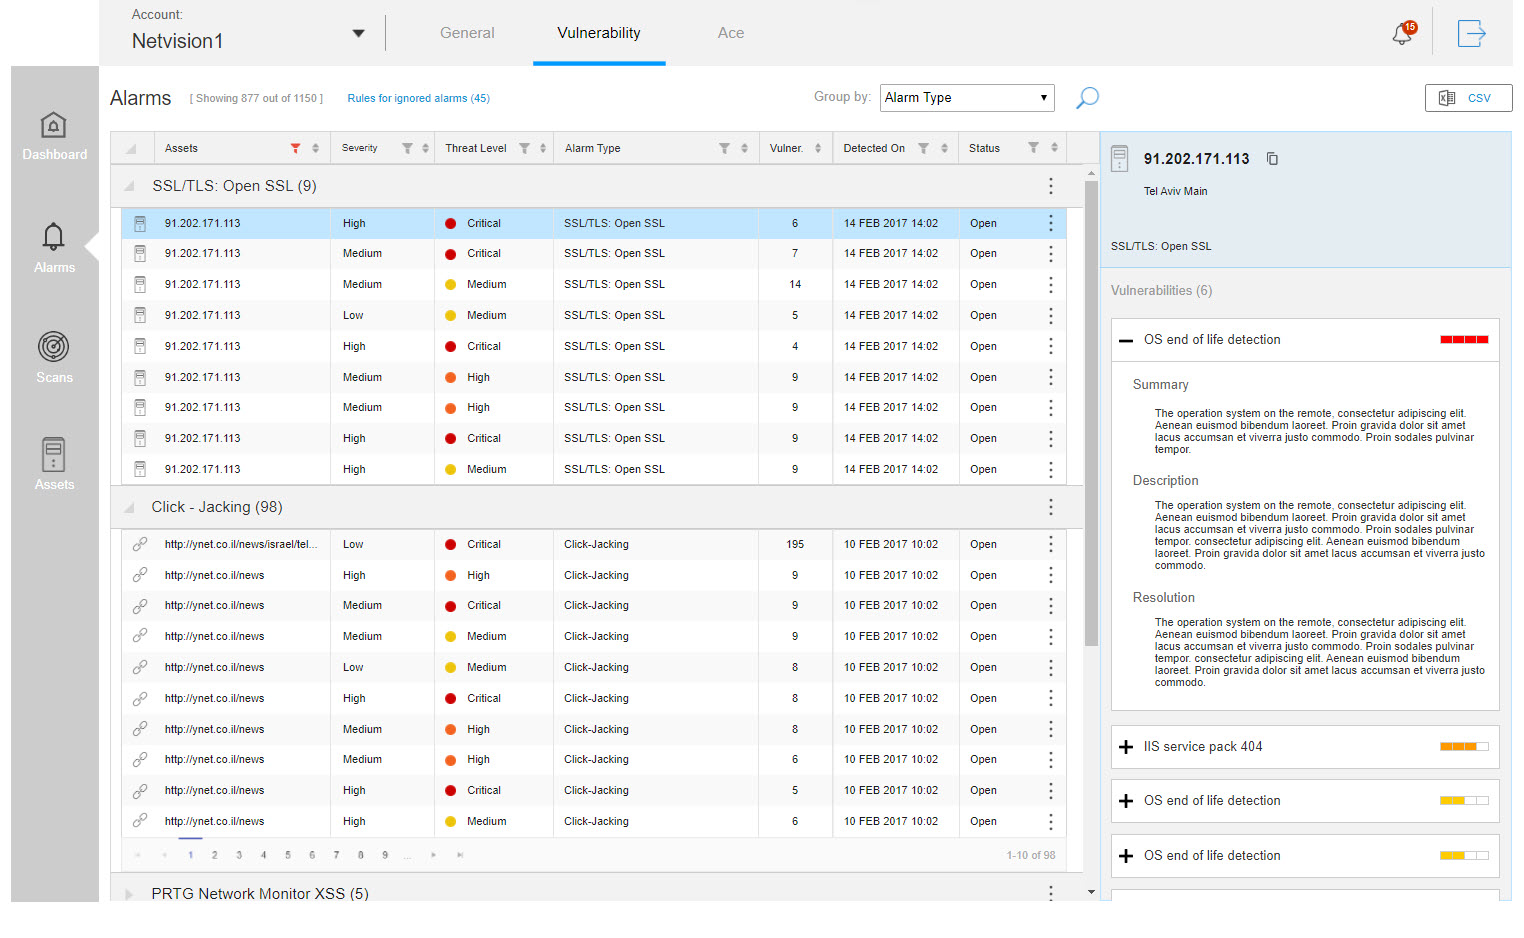Go to next page arrow in pagination
The width and height of the screenshot is (1524, 938).
[x=433, y=855]
